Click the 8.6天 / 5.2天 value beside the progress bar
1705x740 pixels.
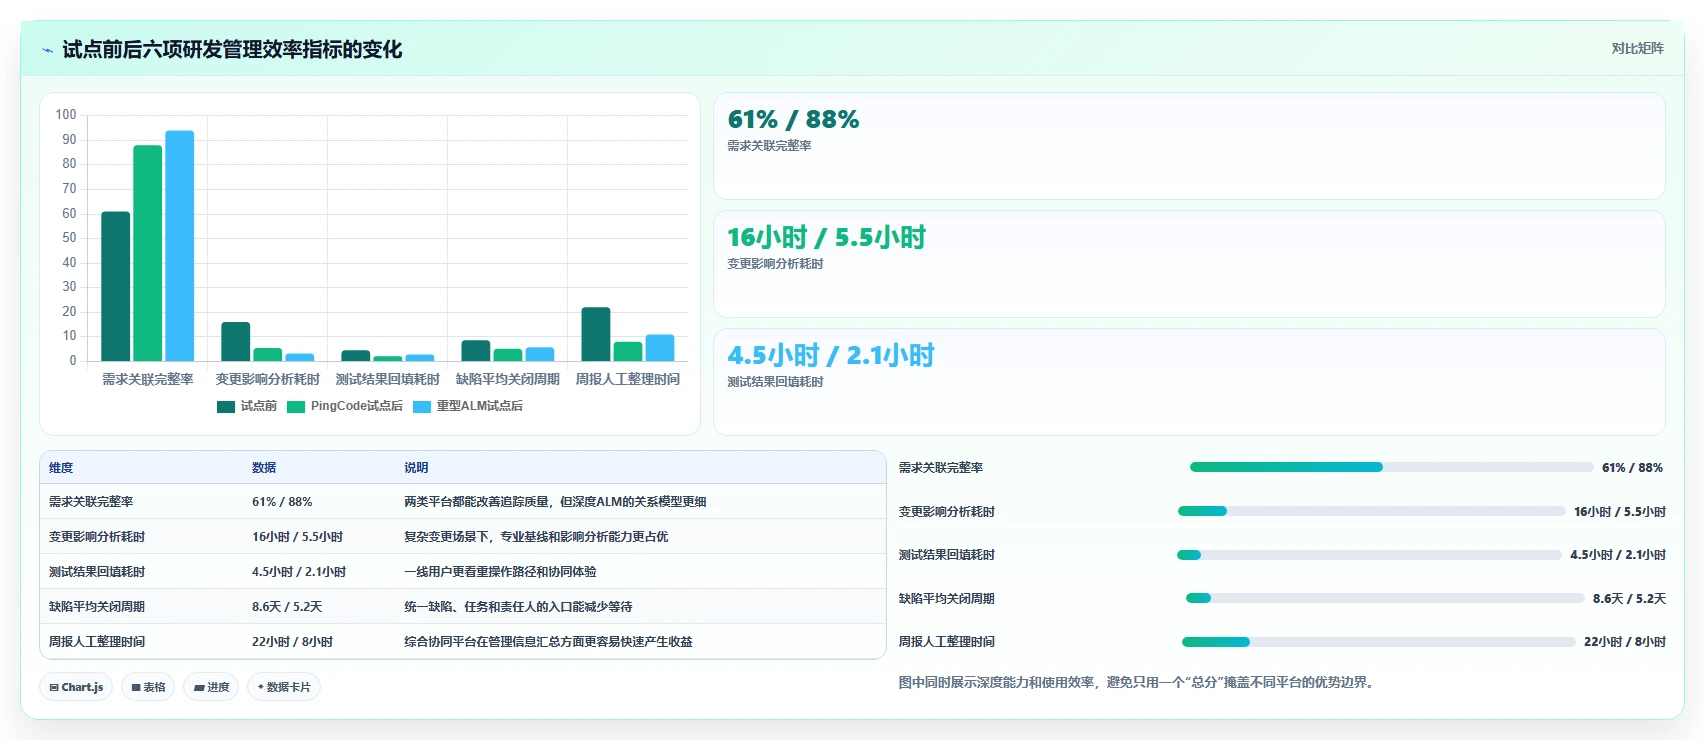(x=1629, y=599)
